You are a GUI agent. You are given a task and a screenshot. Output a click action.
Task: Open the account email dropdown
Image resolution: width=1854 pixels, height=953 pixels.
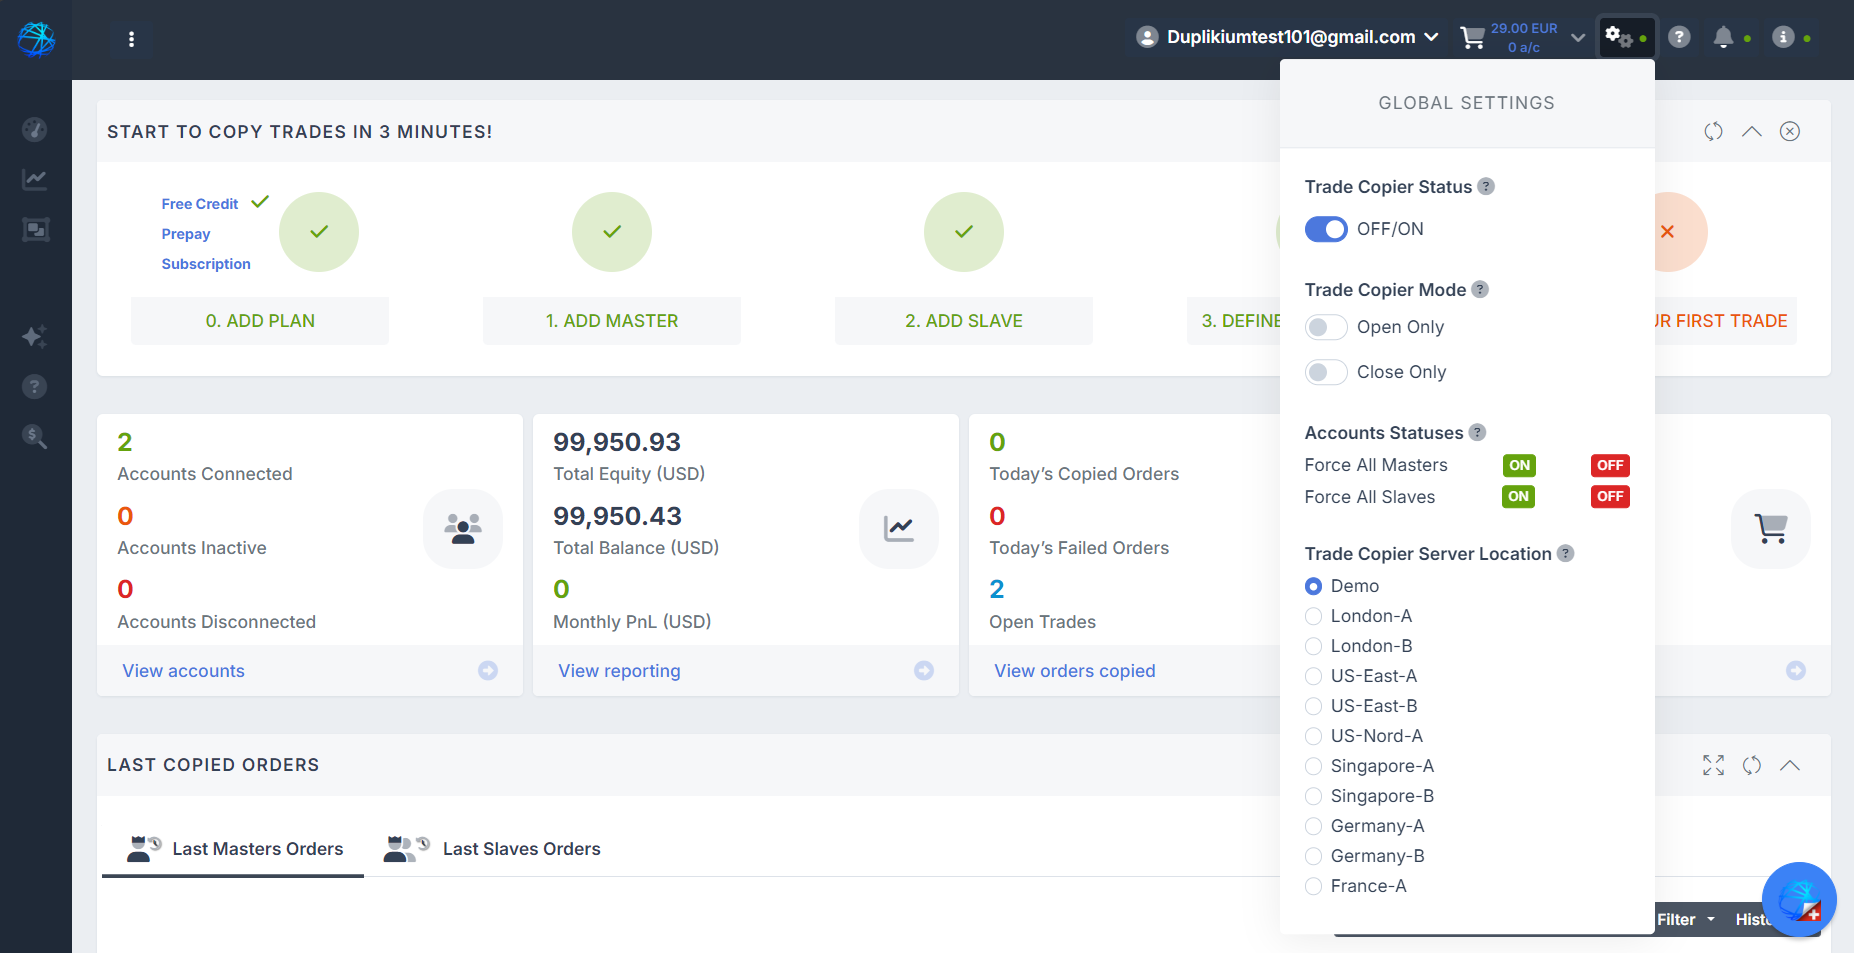(1288, 37)
